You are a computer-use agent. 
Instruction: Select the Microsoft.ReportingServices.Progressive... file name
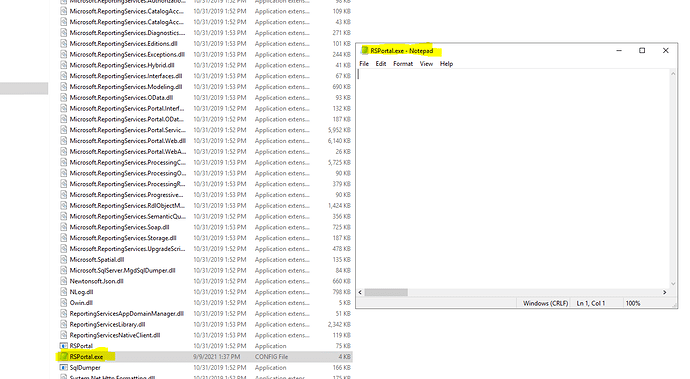pyautogui.click(x=126, y=195)
